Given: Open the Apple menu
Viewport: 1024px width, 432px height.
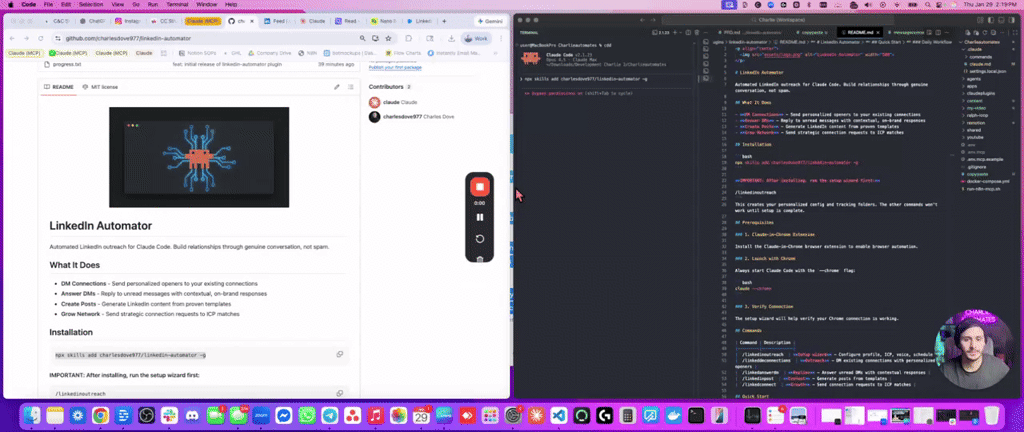Looking at the screenshot, I should (9, 4).
